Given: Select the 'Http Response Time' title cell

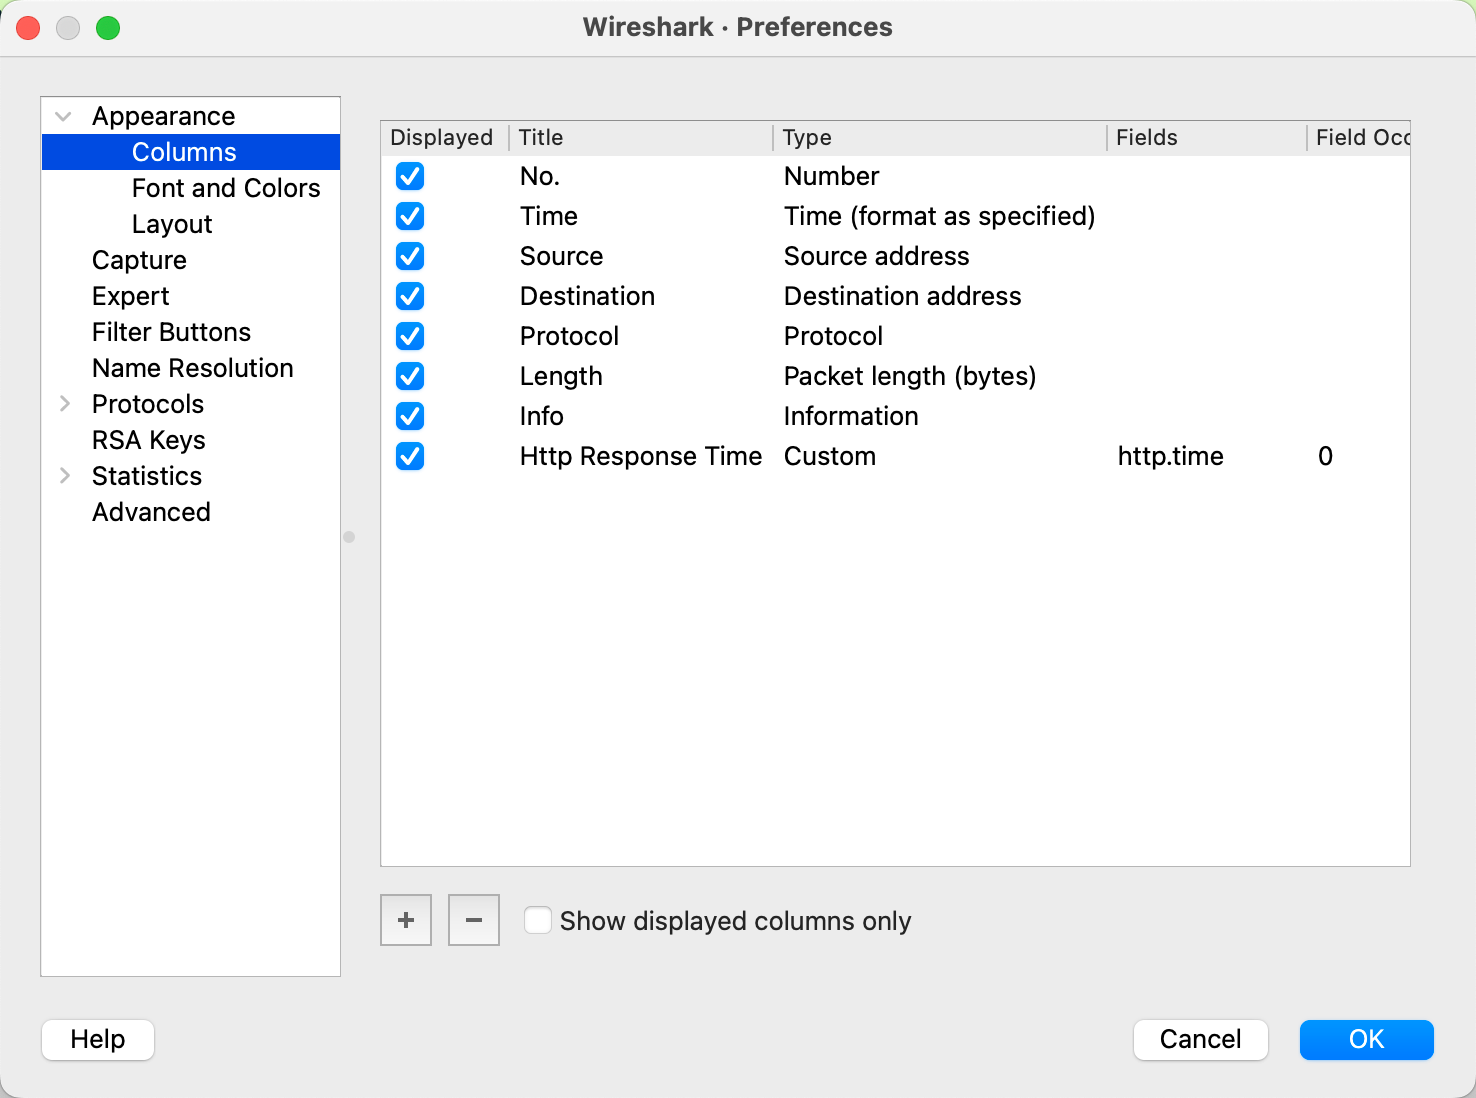Looking at the screenshot, I should coord(641,456).
